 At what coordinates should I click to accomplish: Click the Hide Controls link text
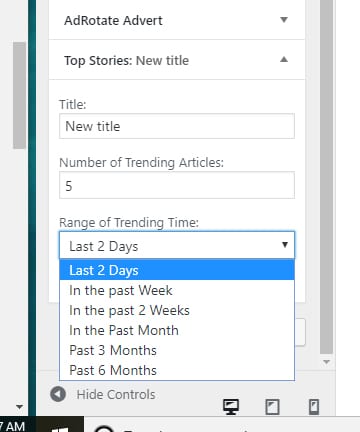[x=116, y=394]
